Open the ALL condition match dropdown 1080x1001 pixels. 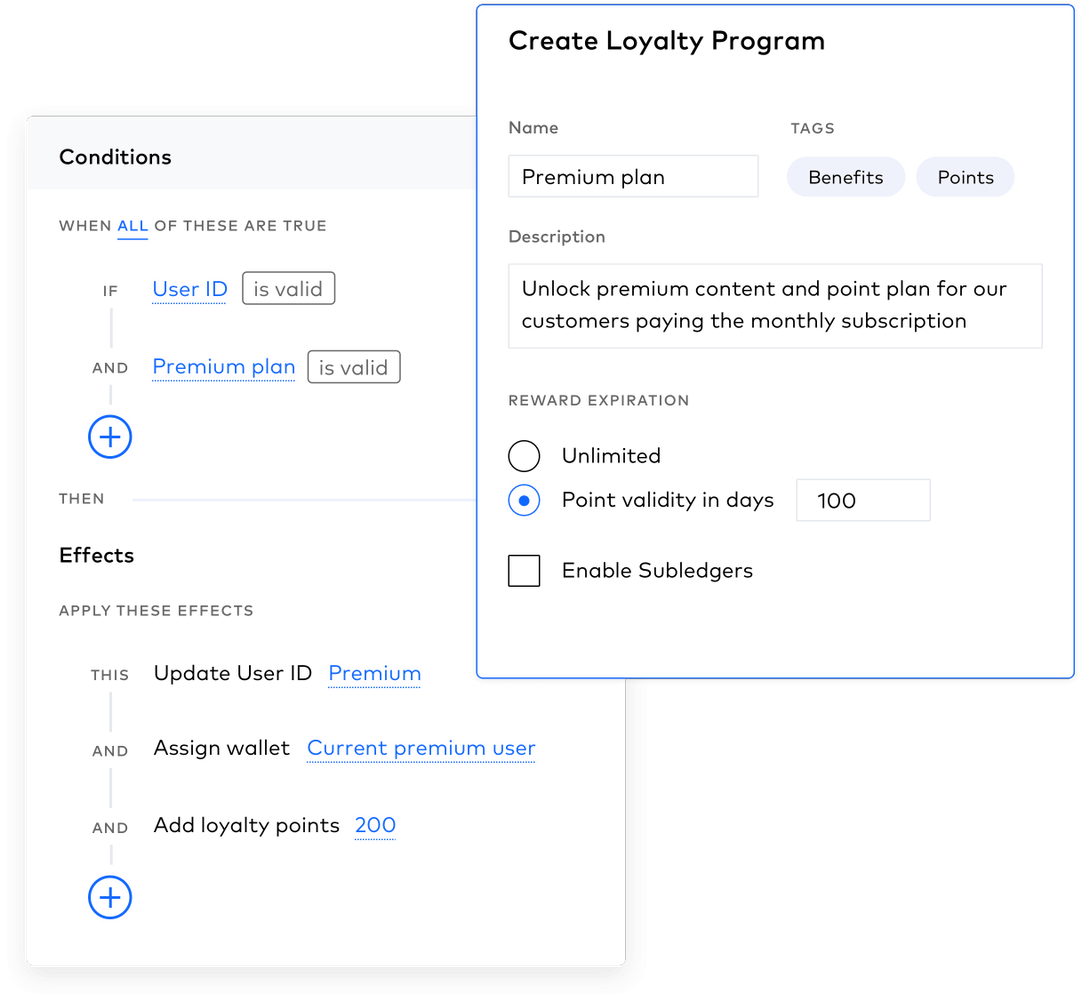[132, 226]
